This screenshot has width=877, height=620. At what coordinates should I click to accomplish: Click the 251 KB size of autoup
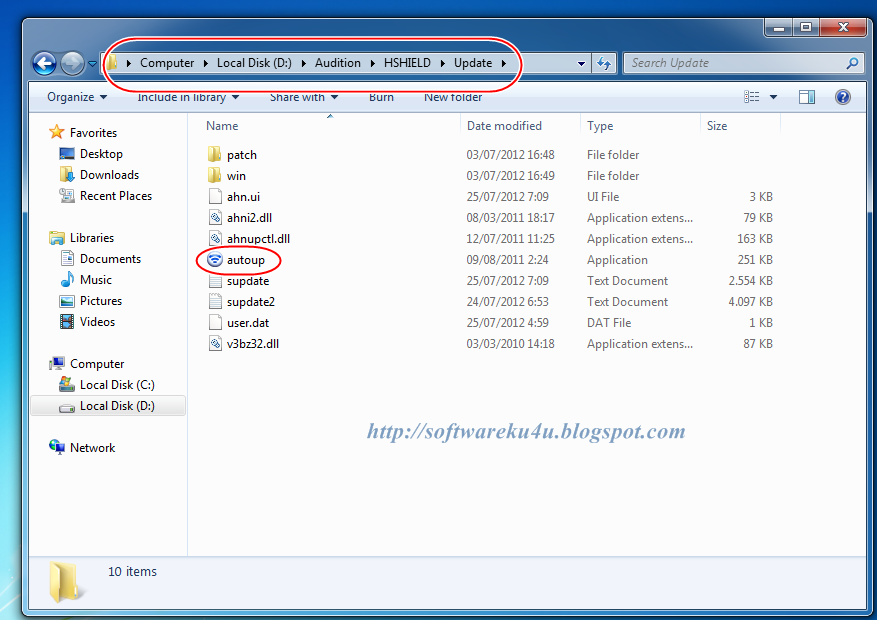[x=755, y=260]
